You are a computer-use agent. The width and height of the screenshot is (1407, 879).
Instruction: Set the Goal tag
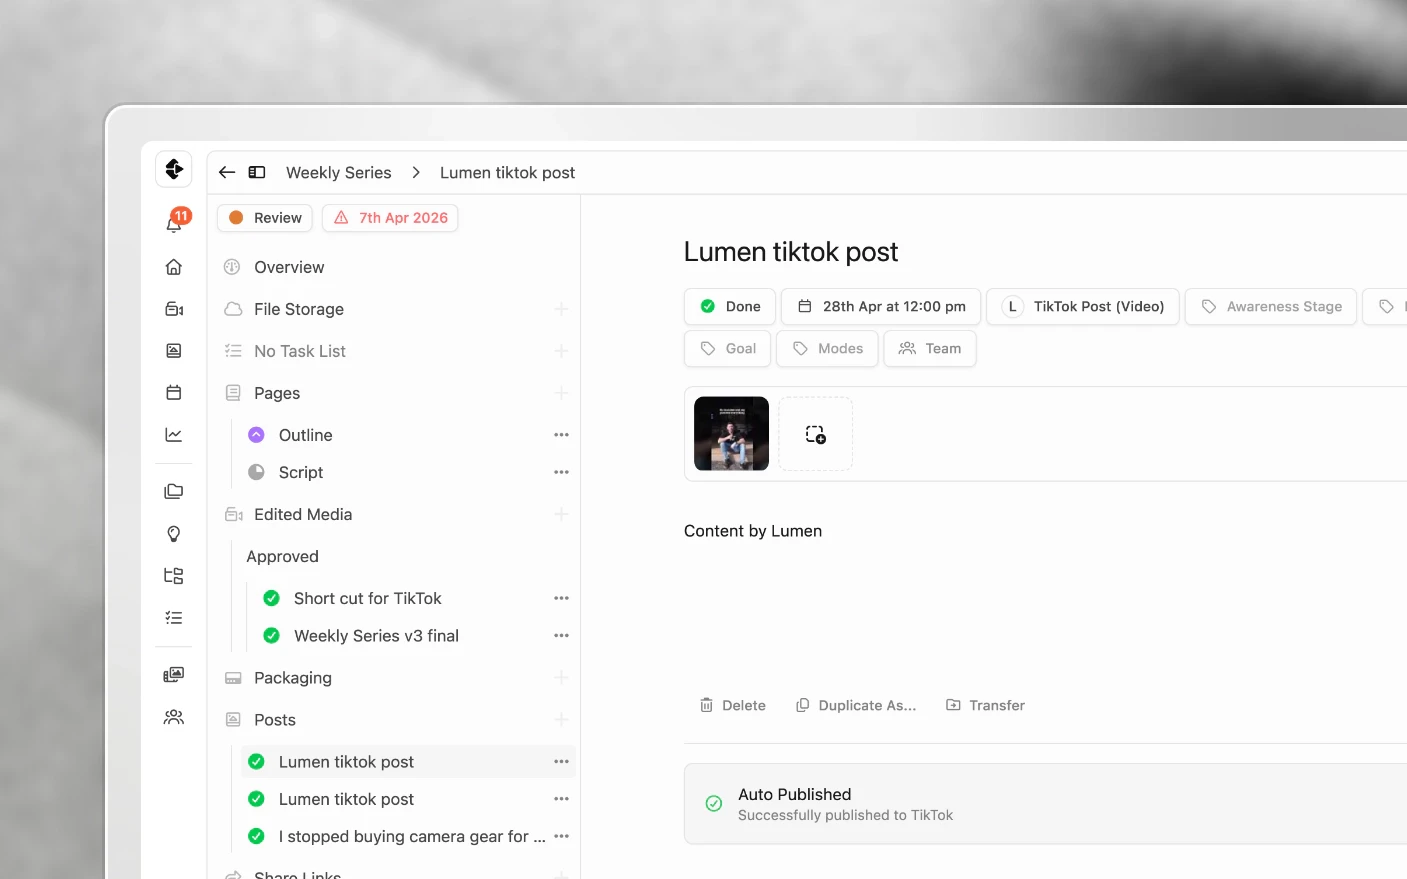pyautogui.click(x=728, y=349)
